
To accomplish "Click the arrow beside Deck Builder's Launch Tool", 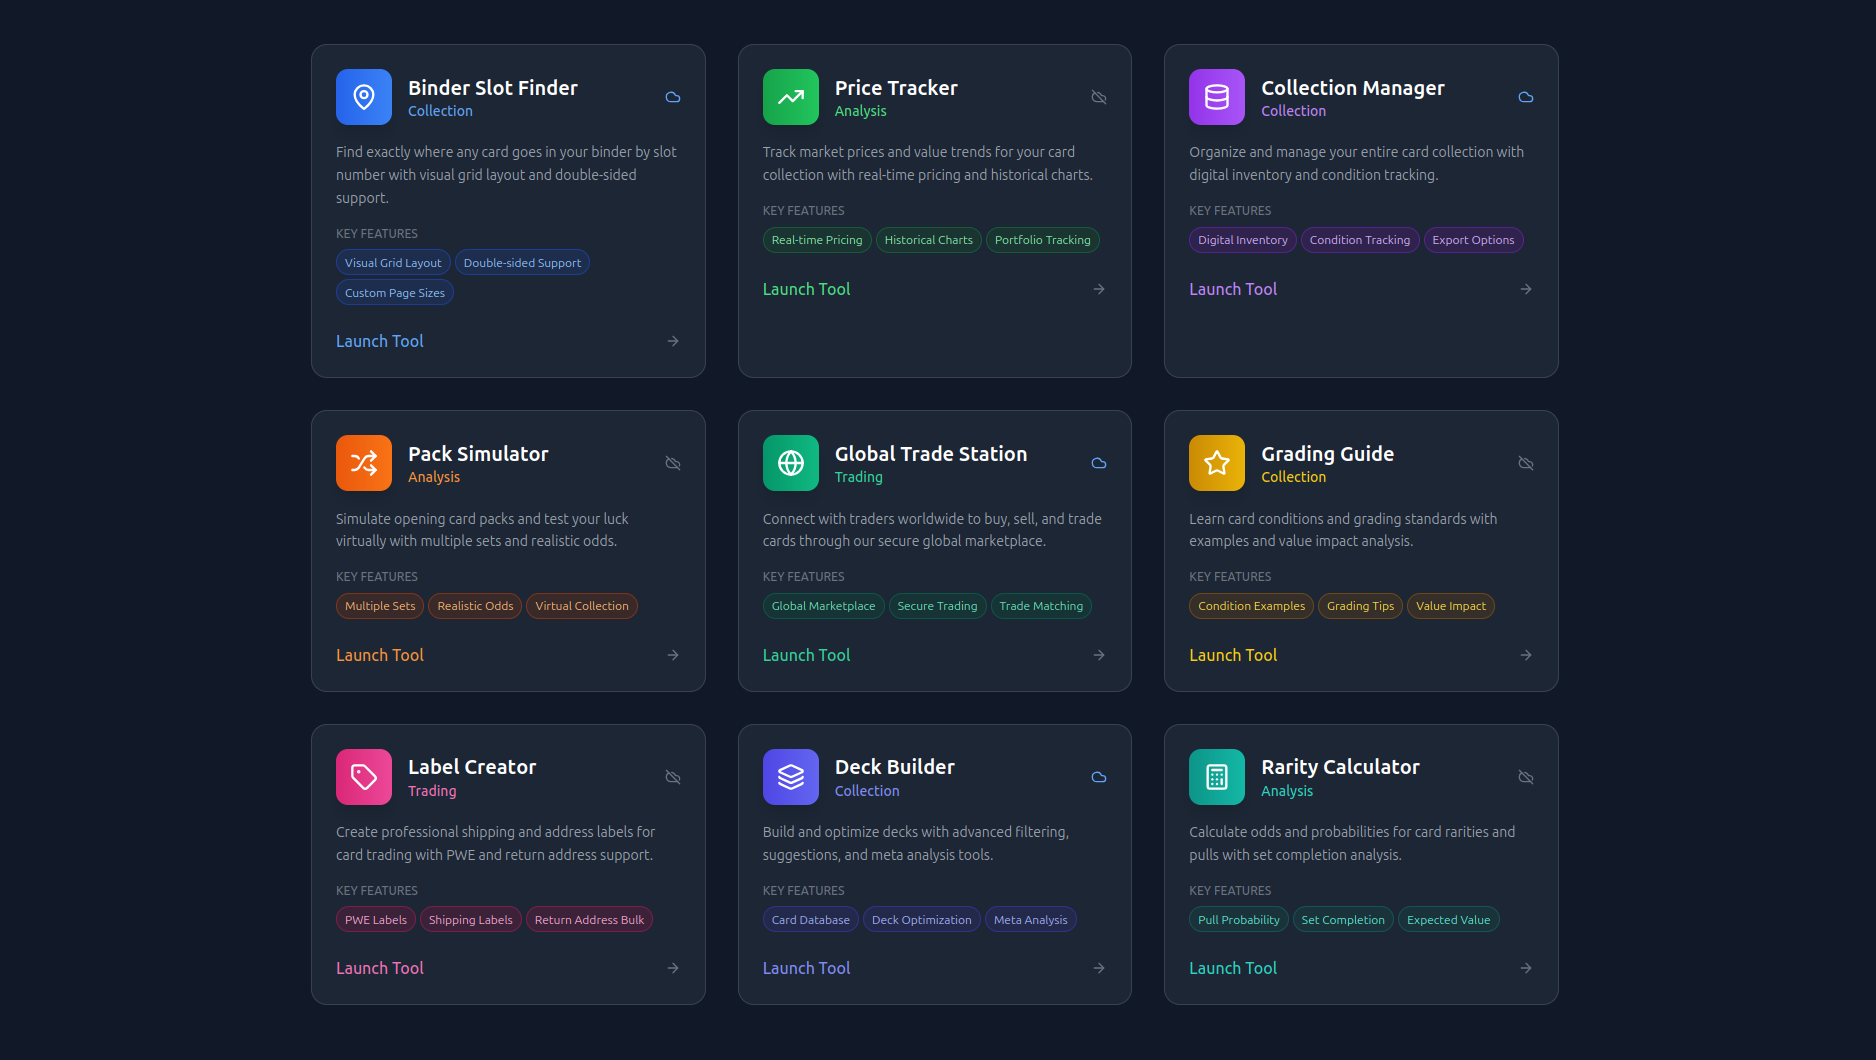I will point(1098,968).
